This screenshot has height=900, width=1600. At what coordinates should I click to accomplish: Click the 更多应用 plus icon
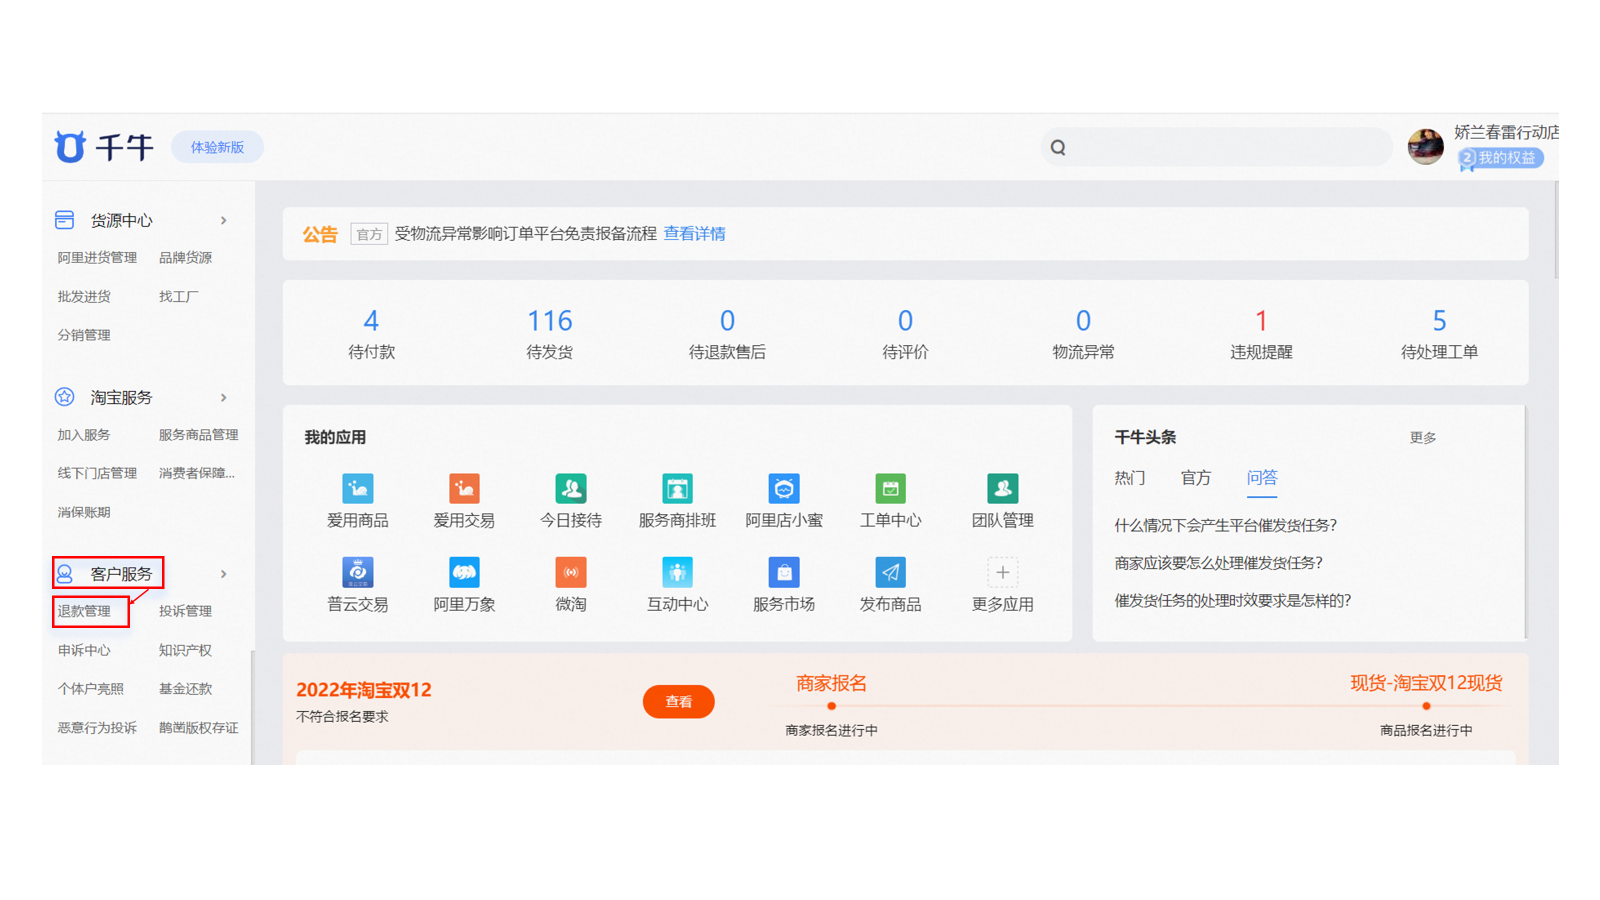point(1002,573)
